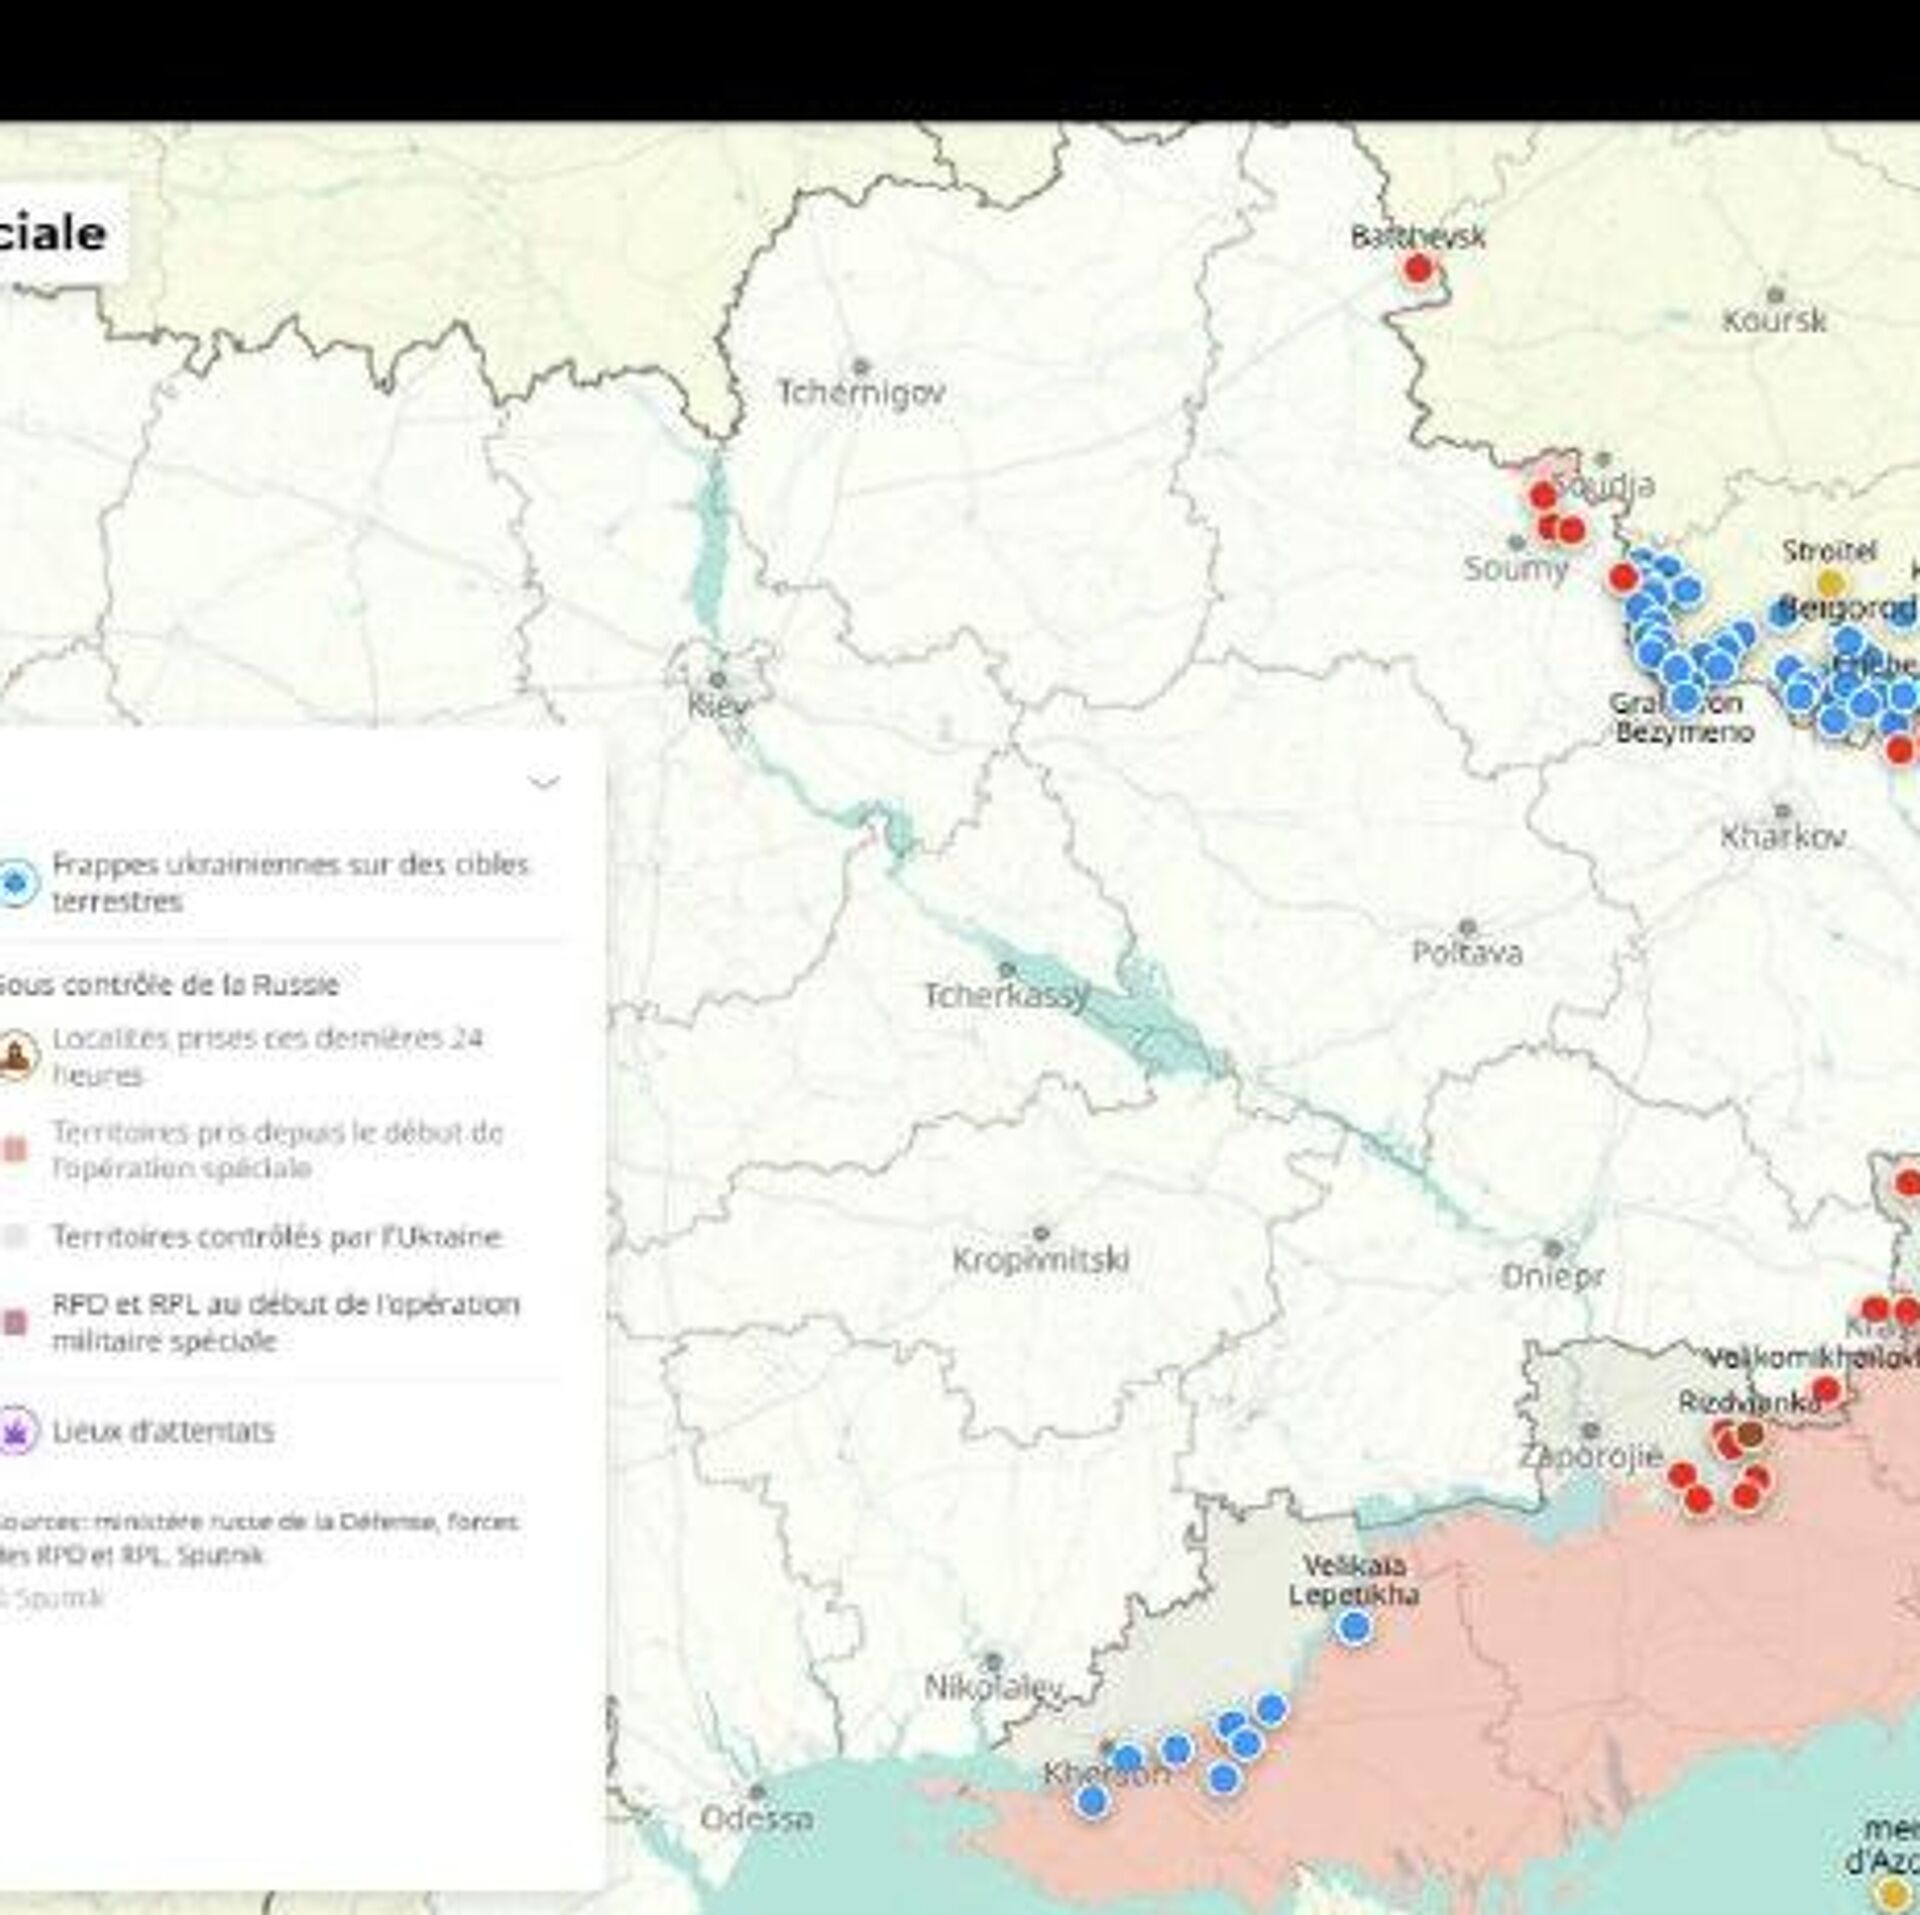Click red marker under Baltchevsk label
Viewport: 1920px width, 1915px height.
1417,268
